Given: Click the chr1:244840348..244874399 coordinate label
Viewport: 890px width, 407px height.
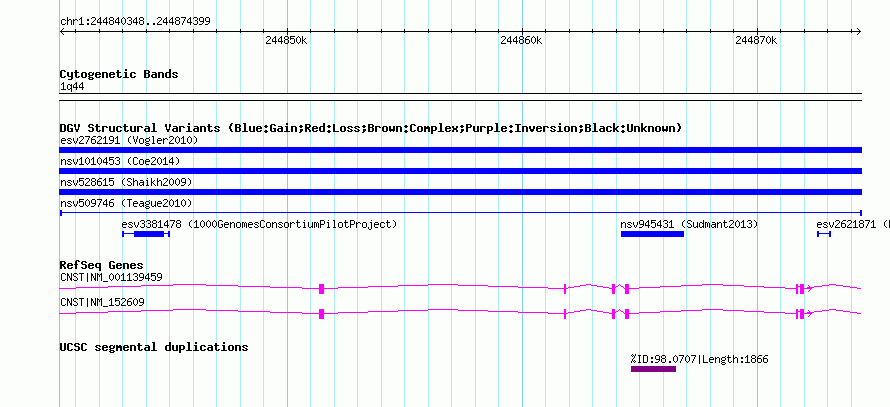Looking at the screenshot, I should coord(135,22).
